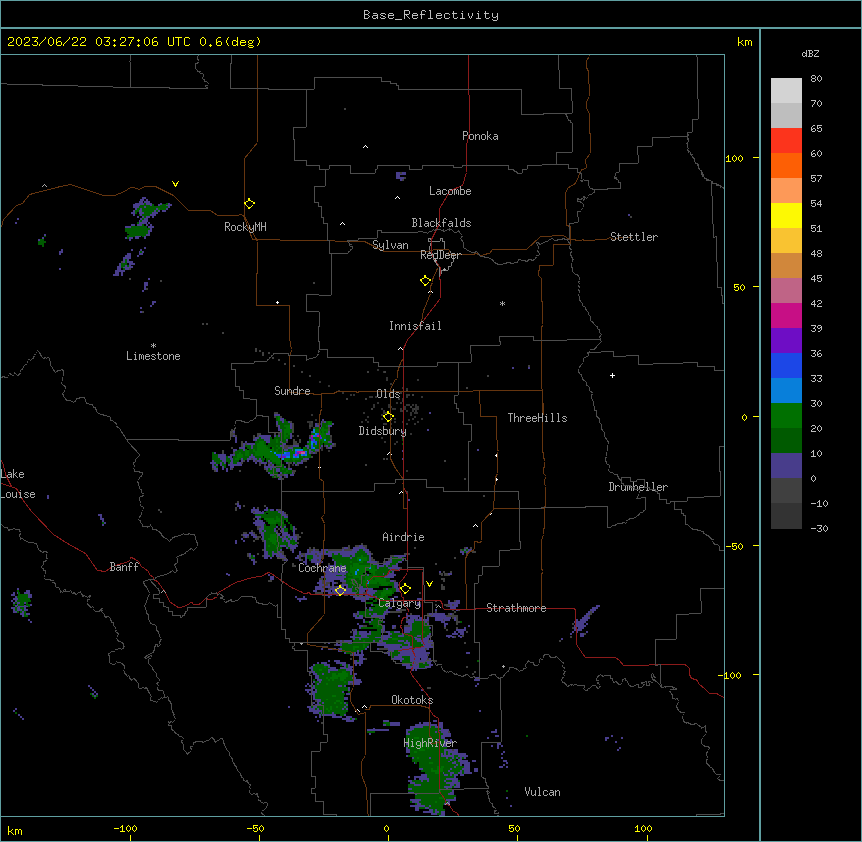The image size is (862, 842).
Task: Click the ThreeHills label
Action: click(538, 418)
